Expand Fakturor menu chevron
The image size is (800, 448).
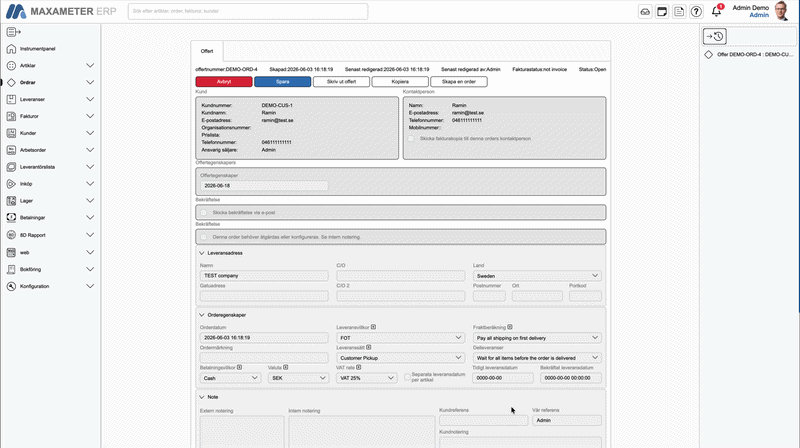click(90, 116)
